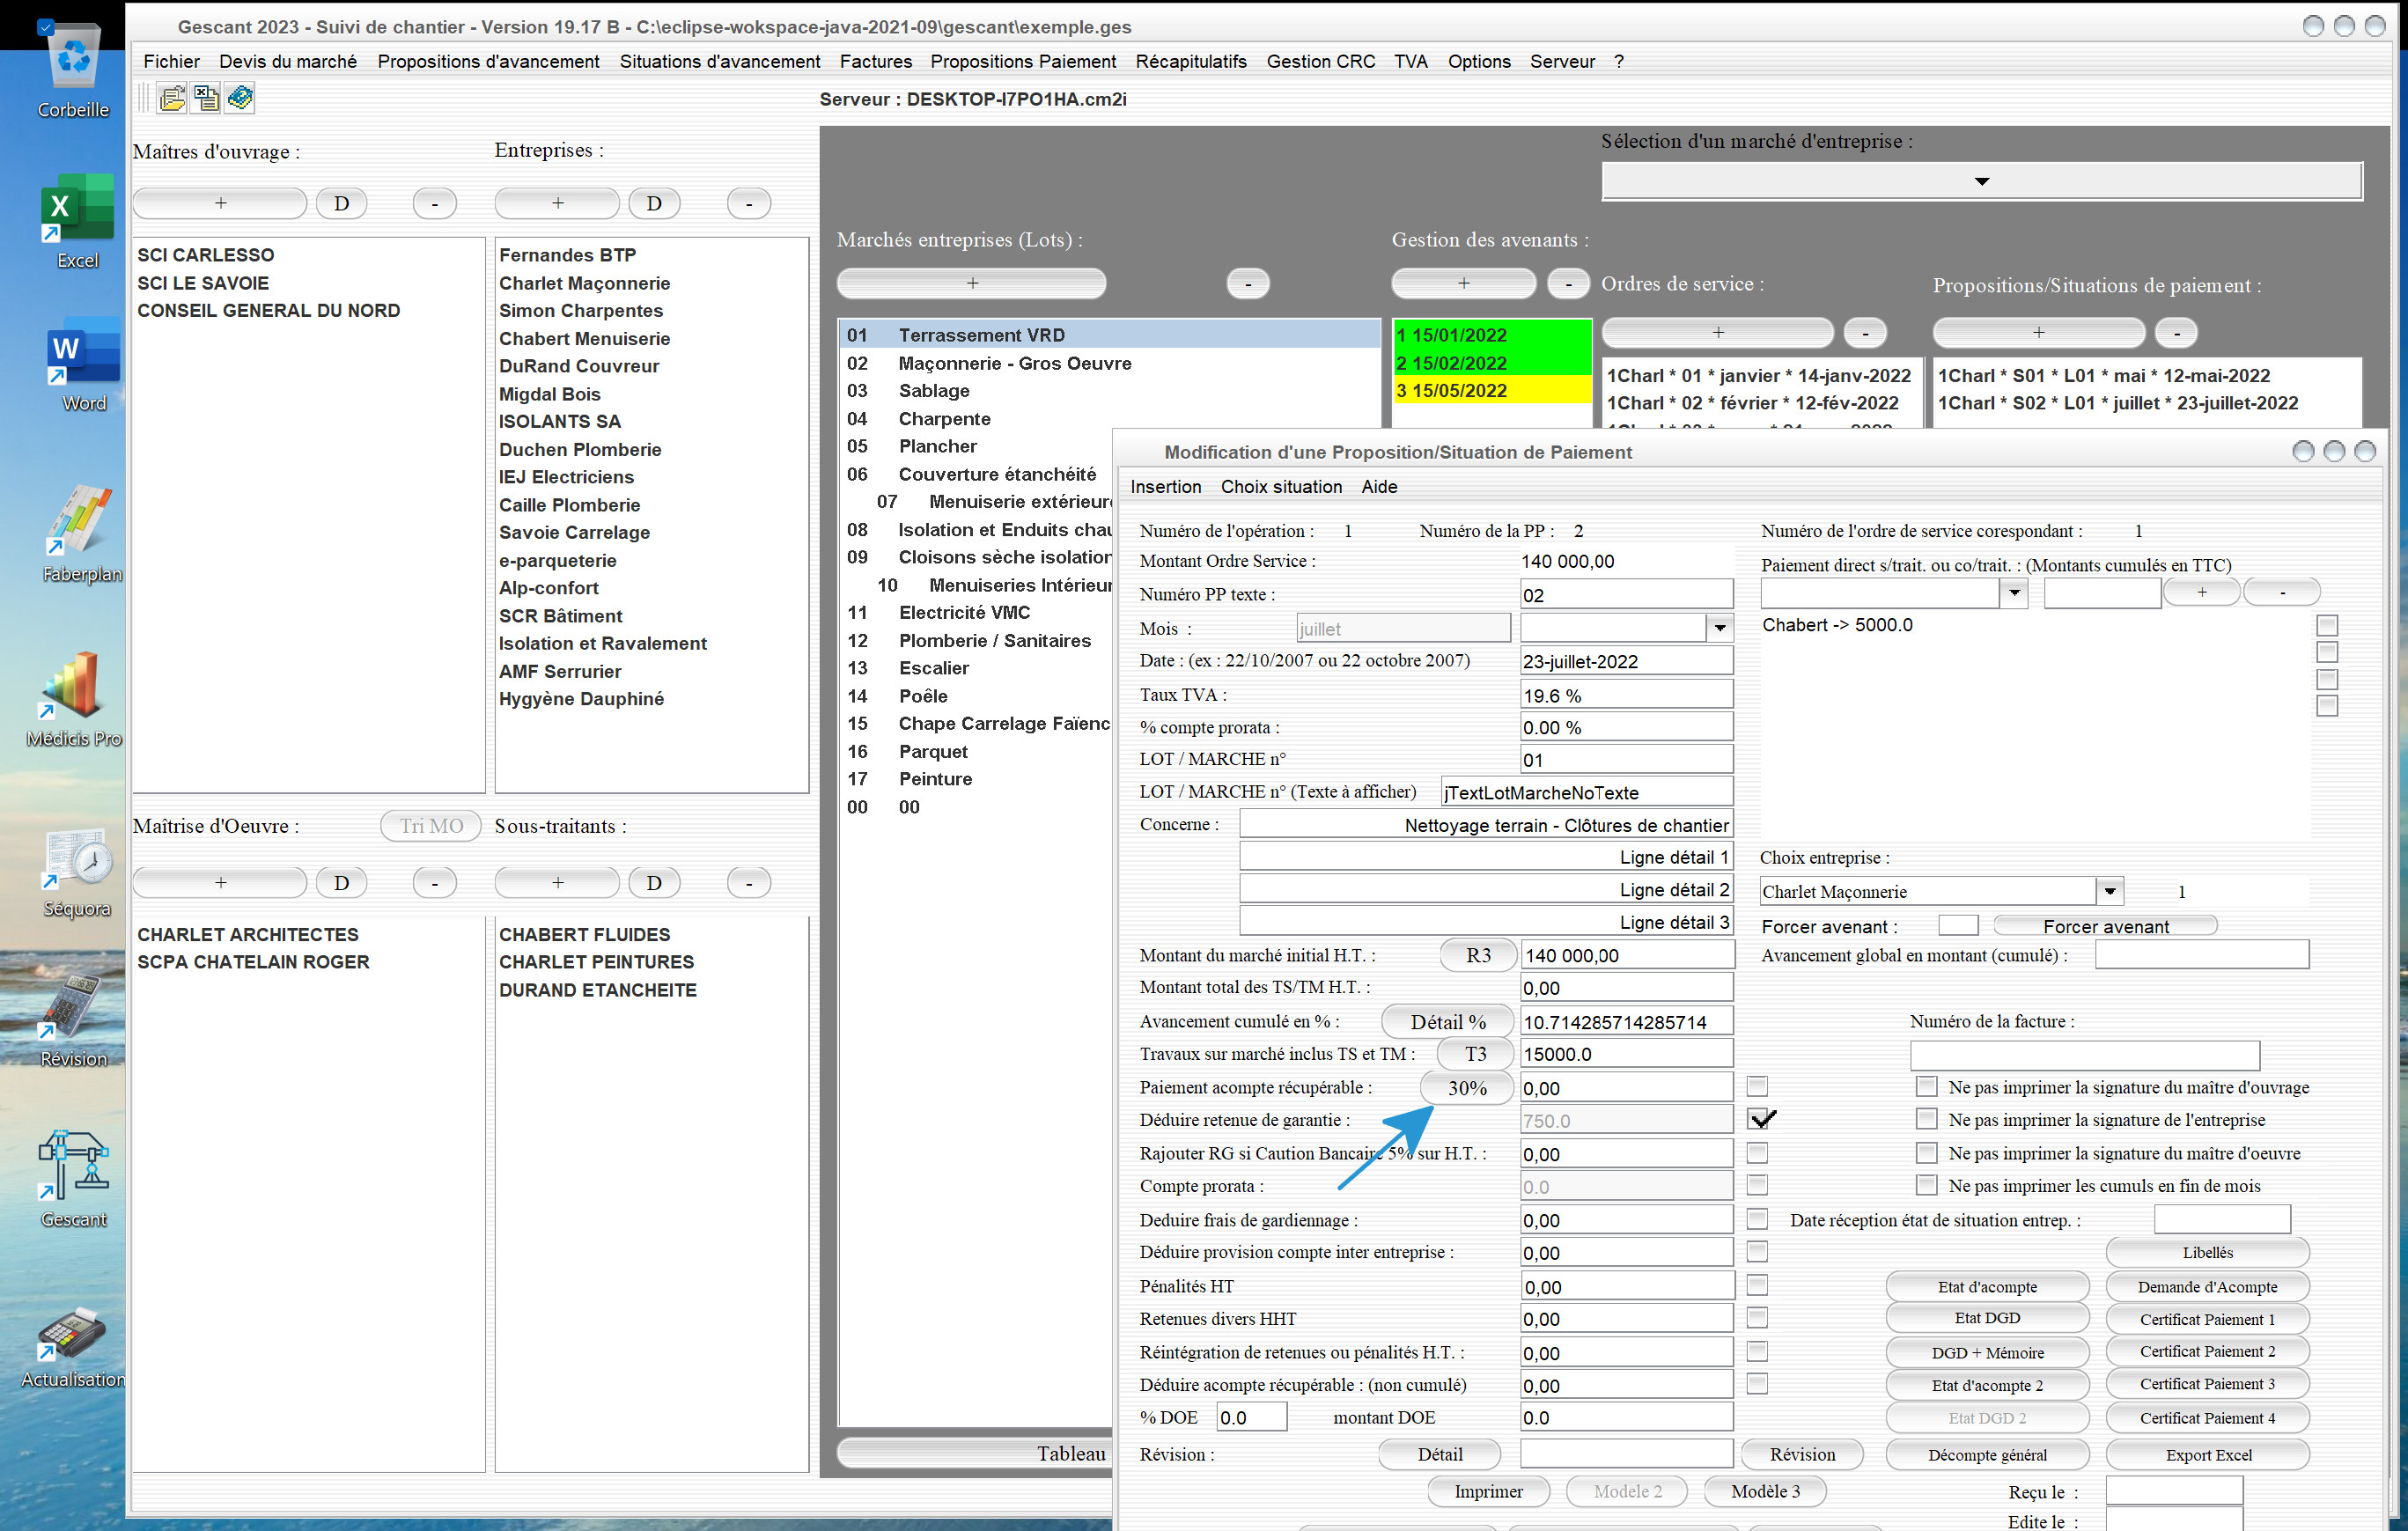Image resolution: width=2408 pixels, height=1531 pixels.
Task: Open the Mois dropdown arrow
Action: point(1719,628)
